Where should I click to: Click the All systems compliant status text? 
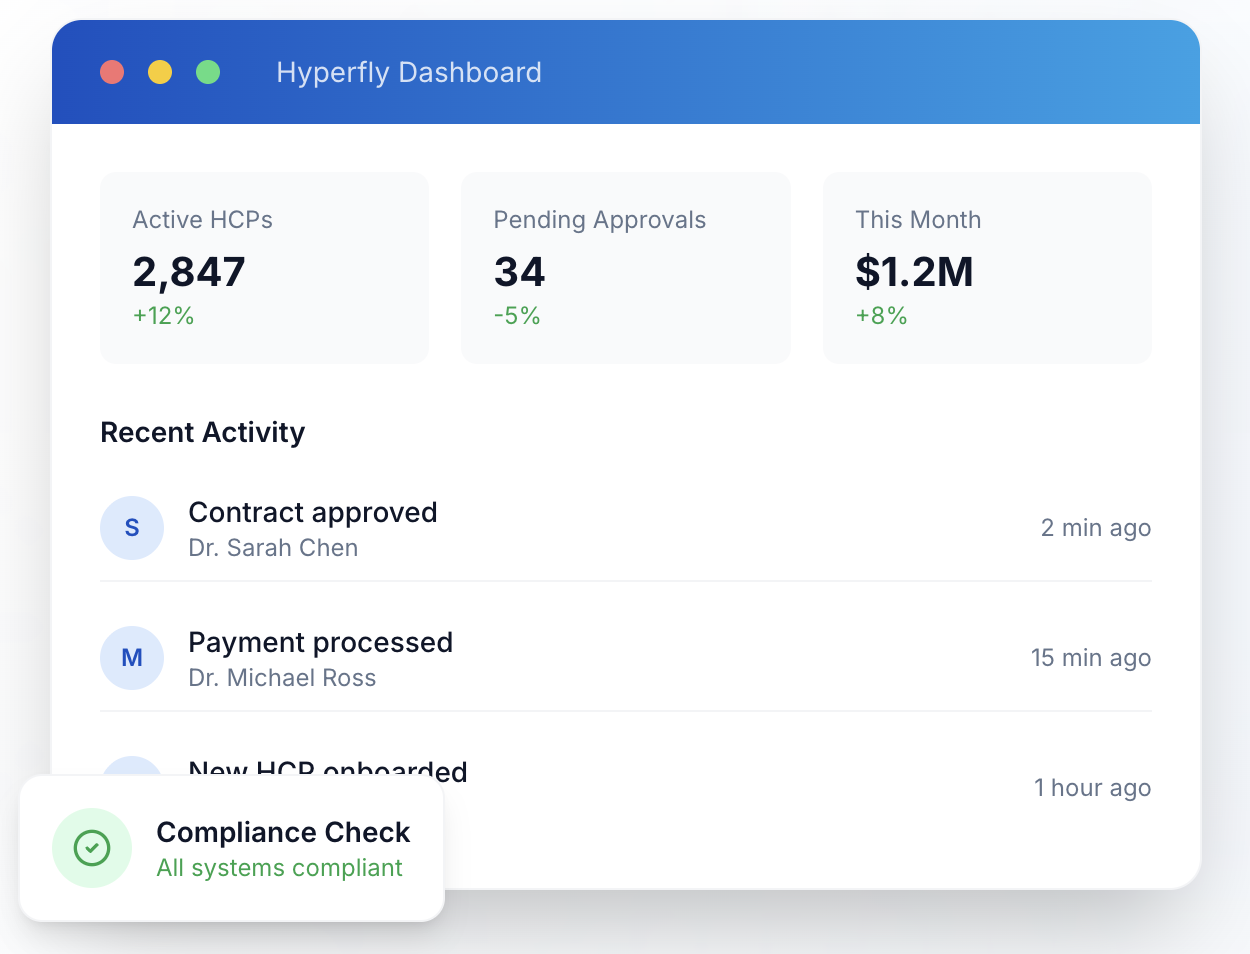[x=279, y=868]
